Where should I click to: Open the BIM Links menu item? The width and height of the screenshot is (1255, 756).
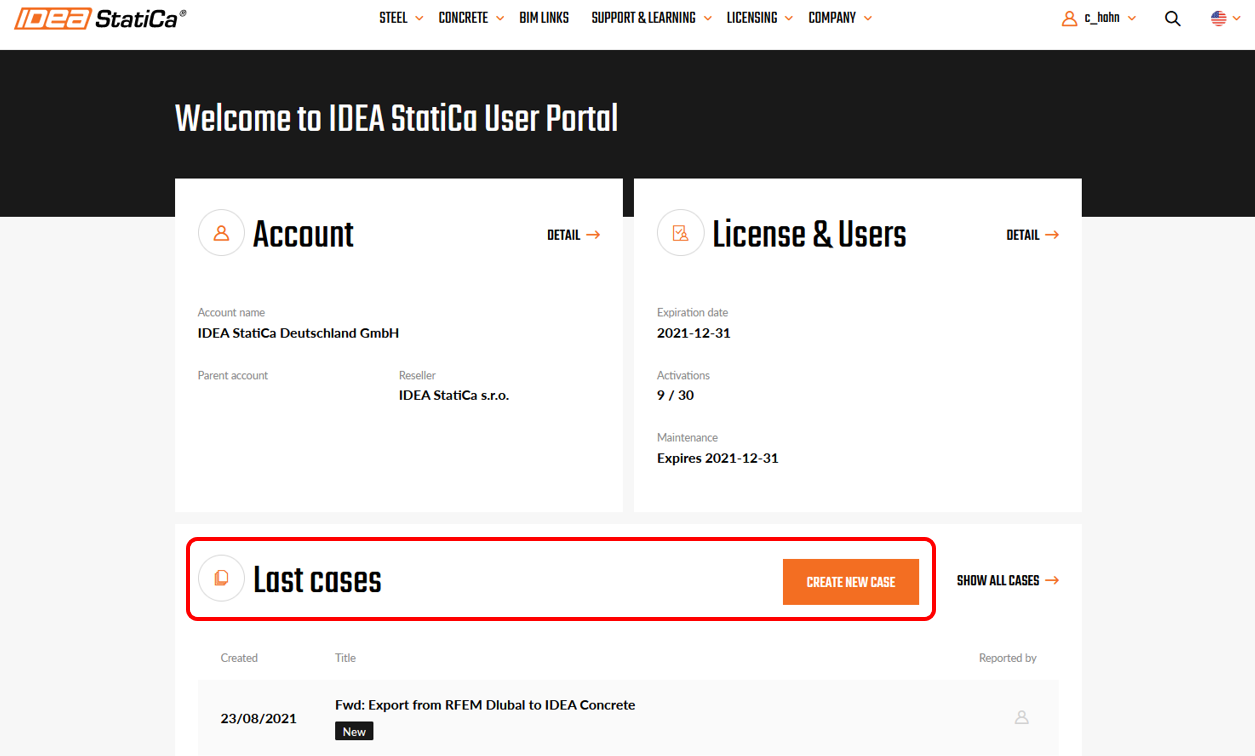click(544, 18)
